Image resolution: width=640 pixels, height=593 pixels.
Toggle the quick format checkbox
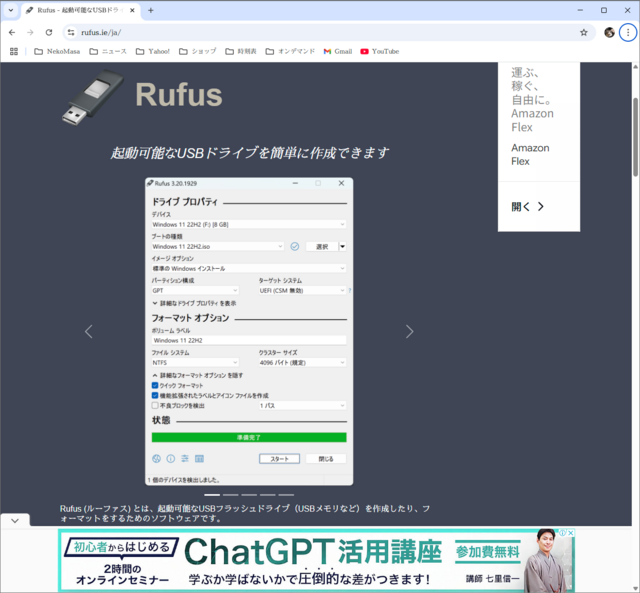pos(155,385)
